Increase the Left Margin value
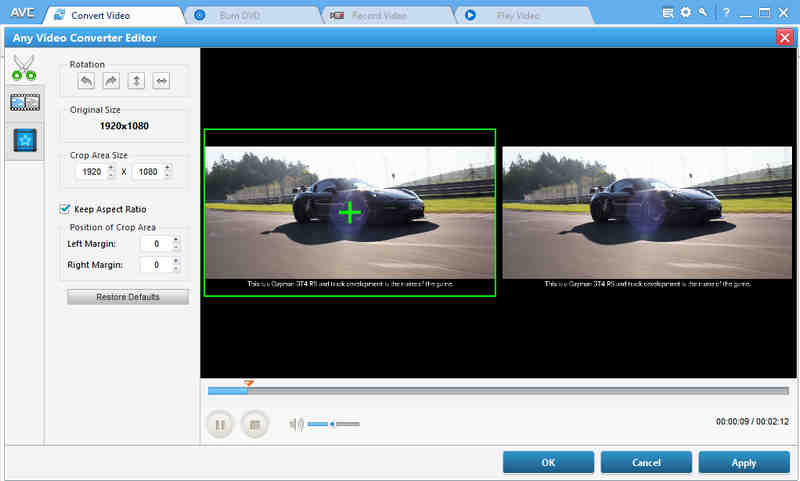800x481 pixels. point(176,239)
